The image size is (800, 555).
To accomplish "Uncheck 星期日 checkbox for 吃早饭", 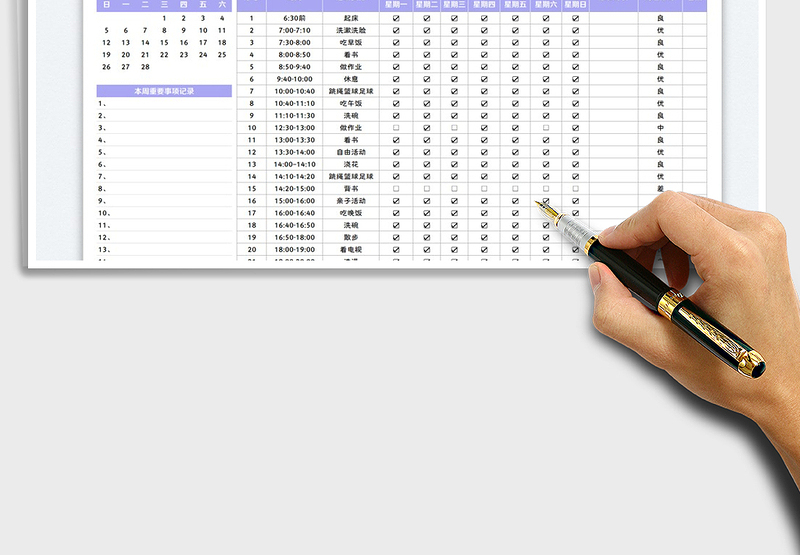I will (x=575, y=43).
